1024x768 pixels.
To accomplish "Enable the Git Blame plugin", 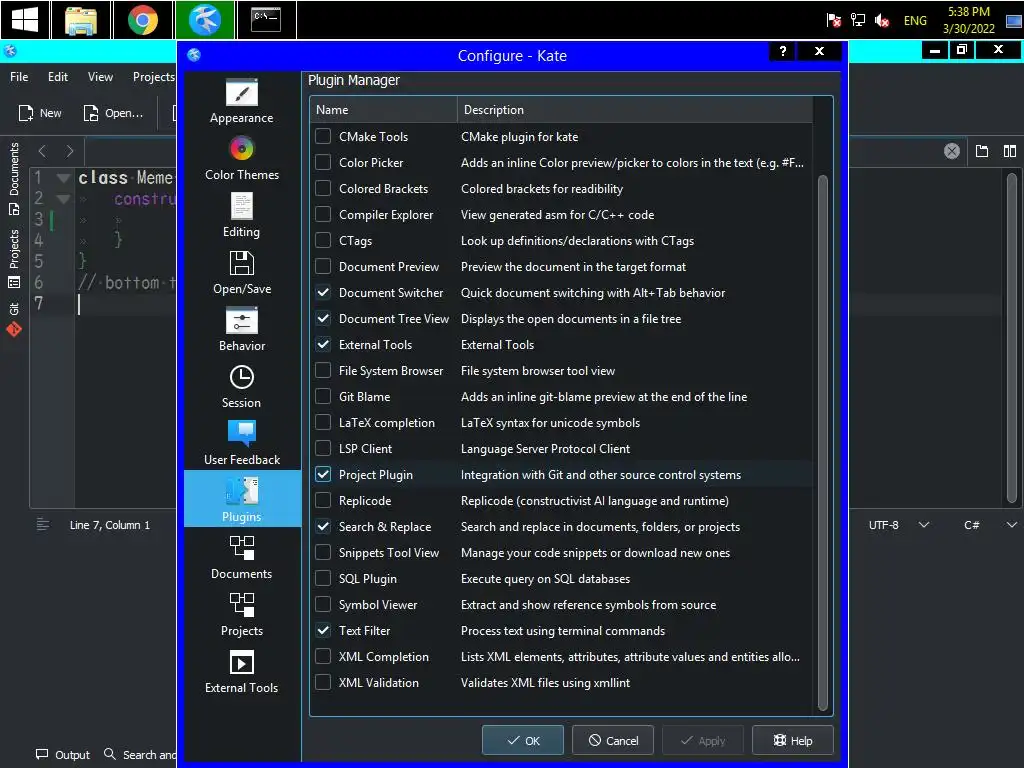I will pos(323,396).
